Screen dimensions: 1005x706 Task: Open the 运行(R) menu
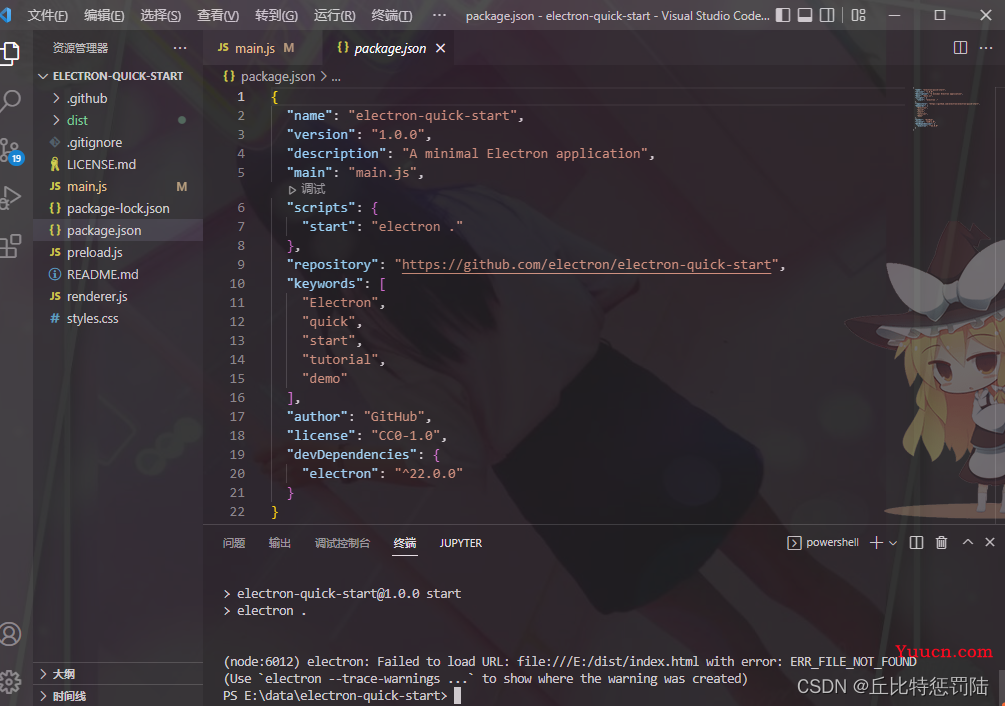[335, 15]
